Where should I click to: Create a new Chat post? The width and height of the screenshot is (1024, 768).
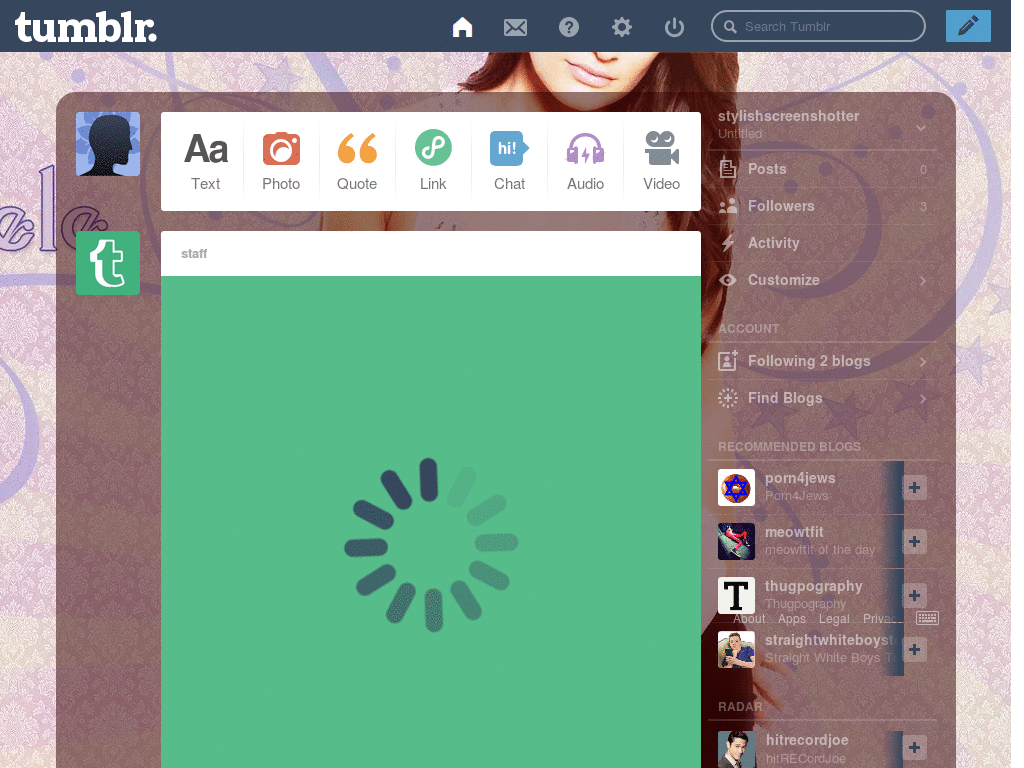pyautogui.click(x=509, y=161)
